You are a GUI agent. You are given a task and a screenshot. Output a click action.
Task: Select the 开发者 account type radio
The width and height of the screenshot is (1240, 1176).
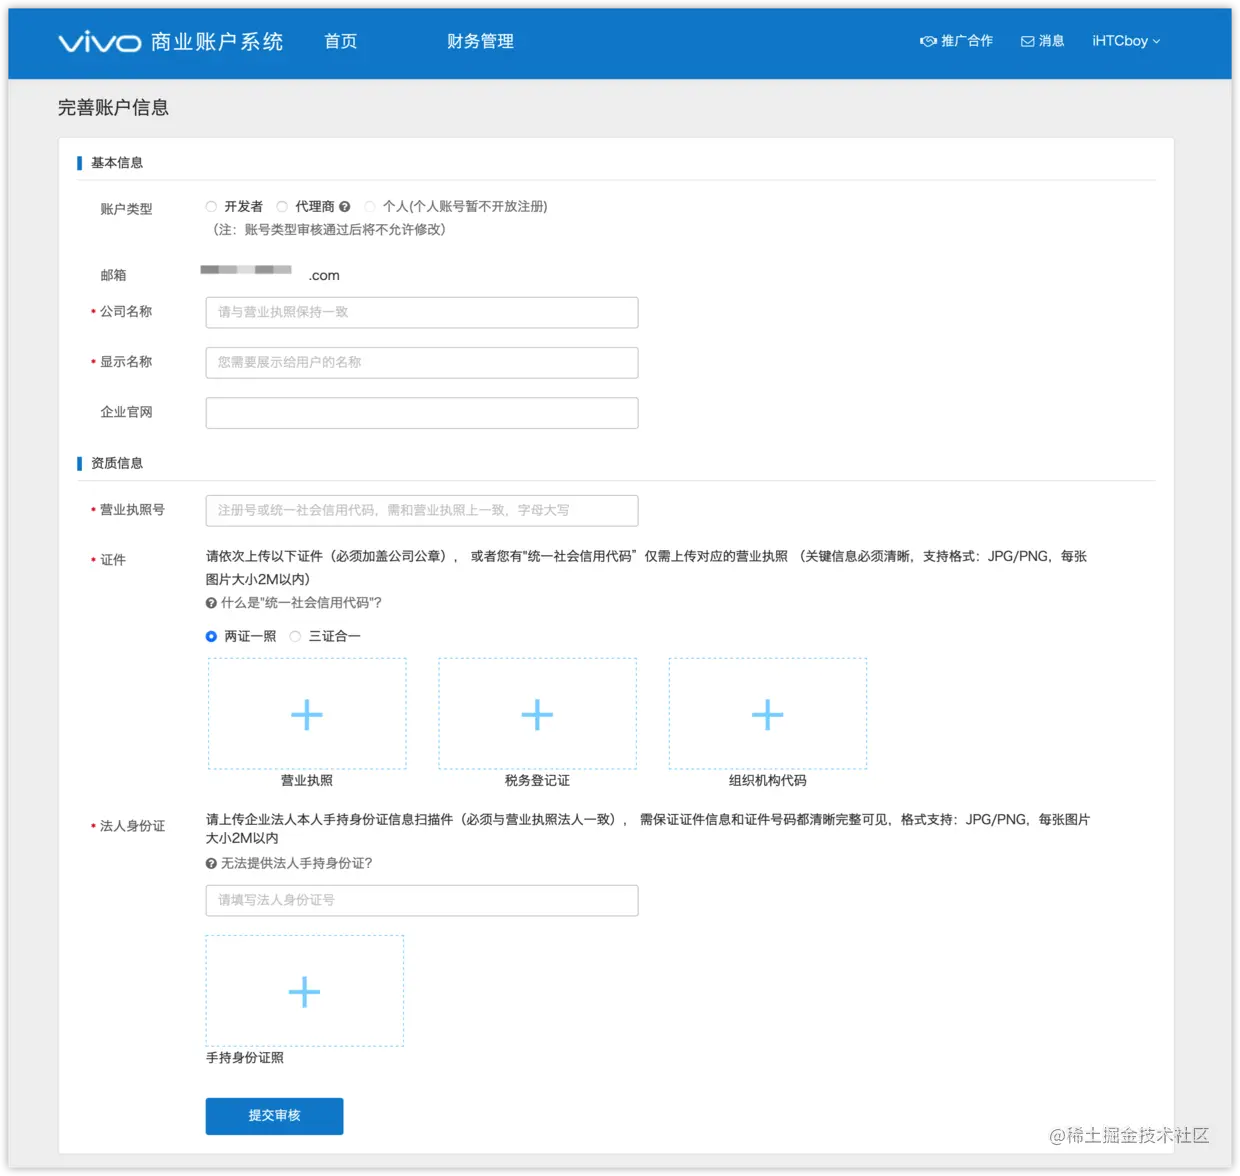click(211, 207)
